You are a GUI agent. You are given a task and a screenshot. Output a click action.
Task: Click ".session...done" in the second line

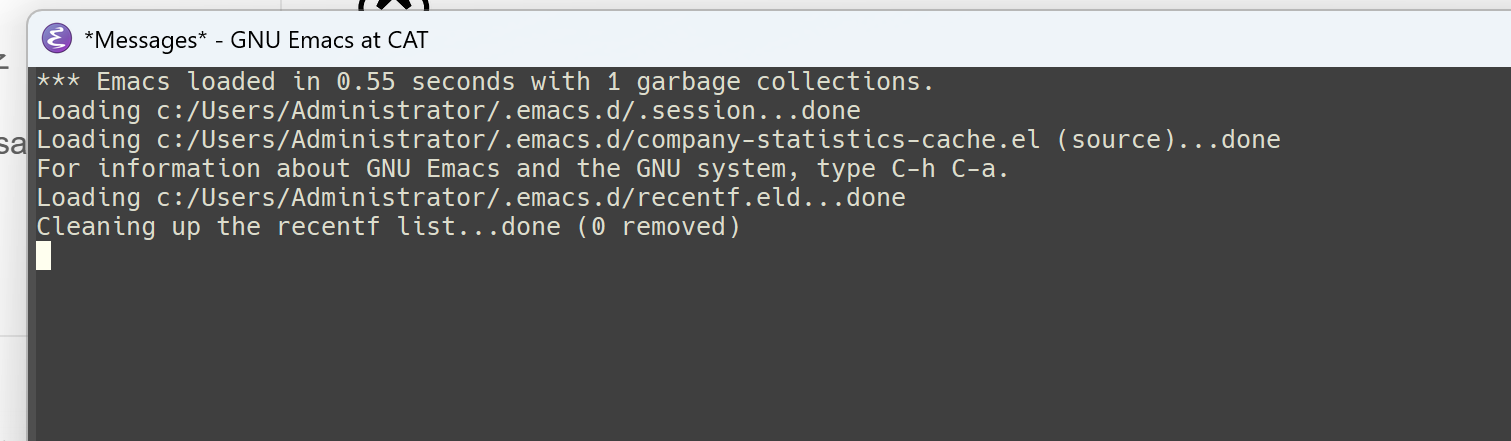pos(748,110)
